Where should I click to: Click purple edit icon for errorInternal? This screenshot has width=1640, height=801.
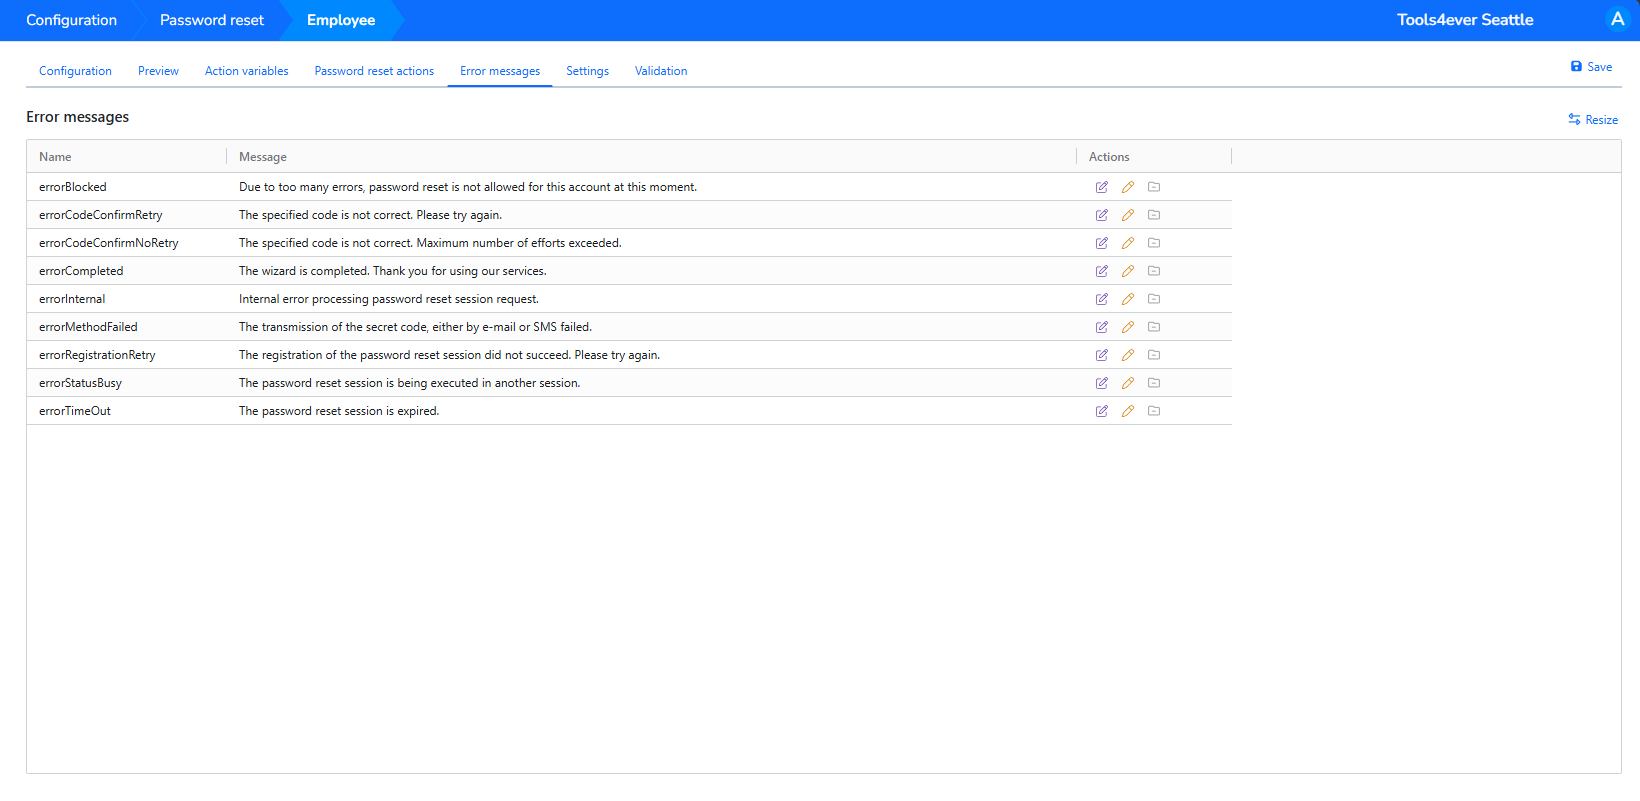click(x=1101, y=299)
